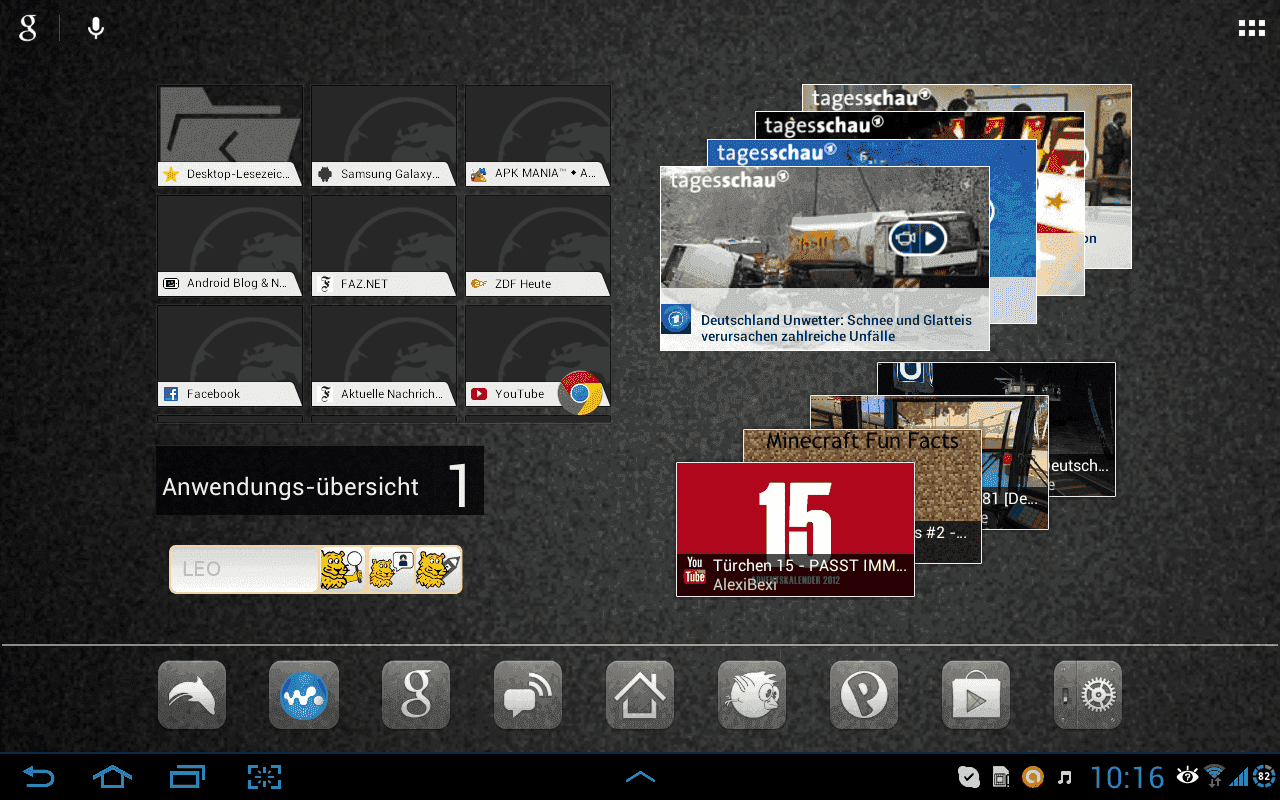This screenshot has width=1280, height=800.
Task: Open the Samsung Galaxy bookmark tile
Action: click(384, 136)
